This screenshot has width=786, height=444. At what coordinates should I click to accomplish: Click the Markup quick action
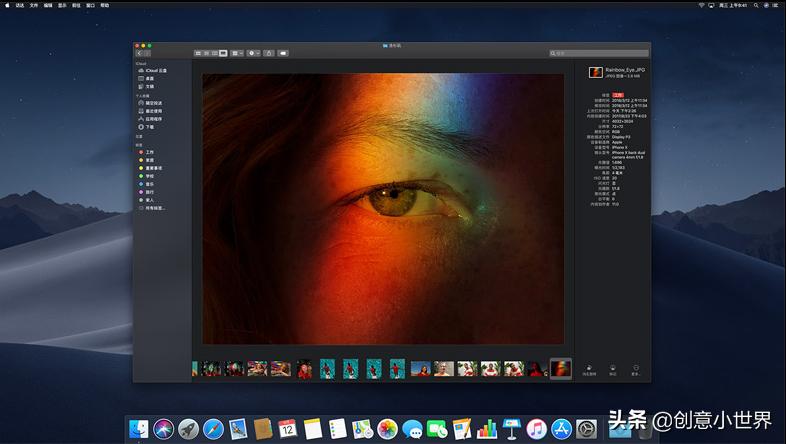point(612,369)
